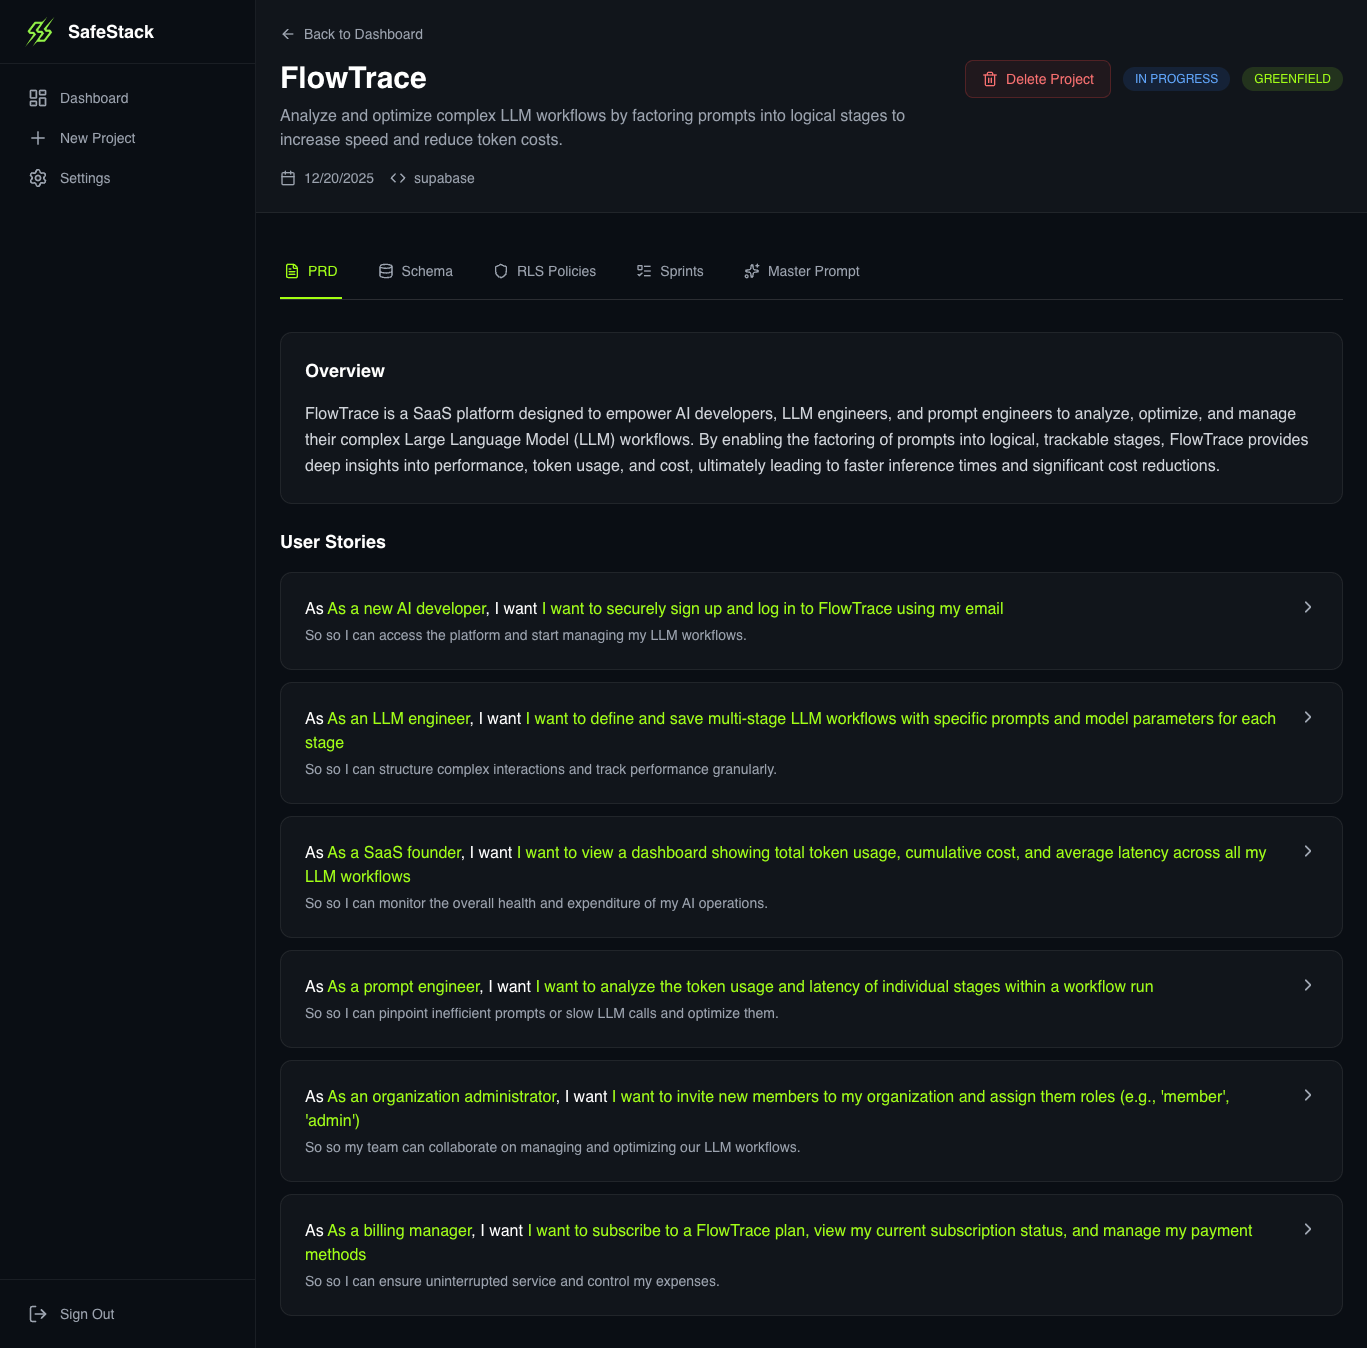
Task: Switch to the PRD tab
Action: click(x=311, y=271)
